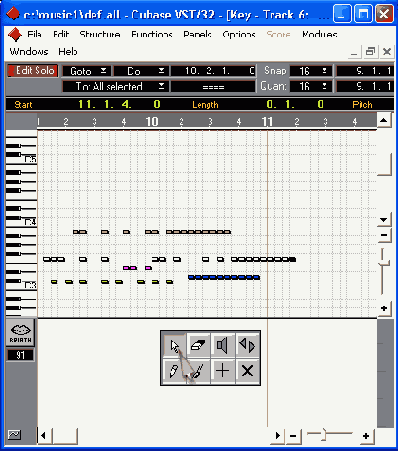Choose the crosshair plus tool in toolbox

223,371
